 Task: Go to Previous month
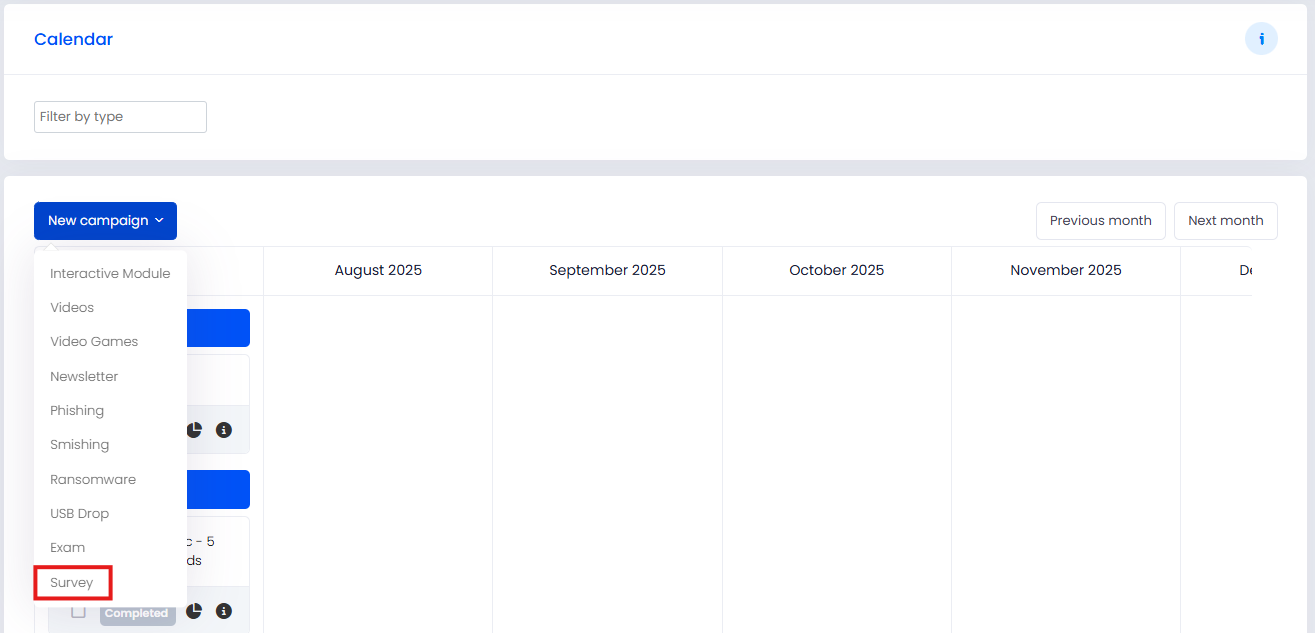(x=1100, y=221)
